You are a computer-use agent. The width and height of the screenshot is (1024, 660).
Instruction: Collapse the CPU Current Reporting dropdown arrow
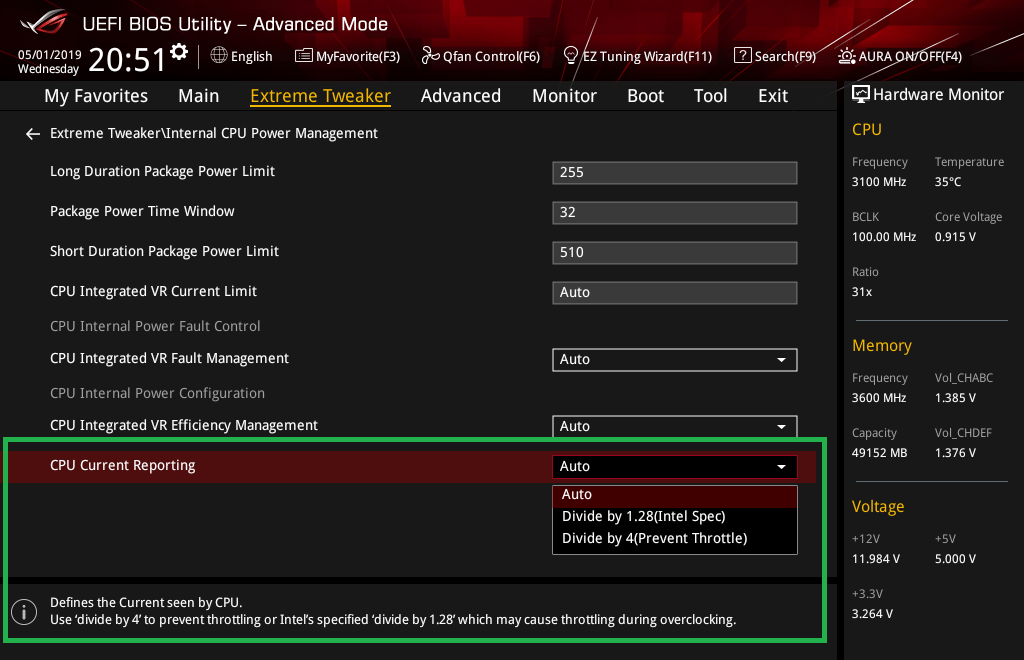[x=781, y=467]
